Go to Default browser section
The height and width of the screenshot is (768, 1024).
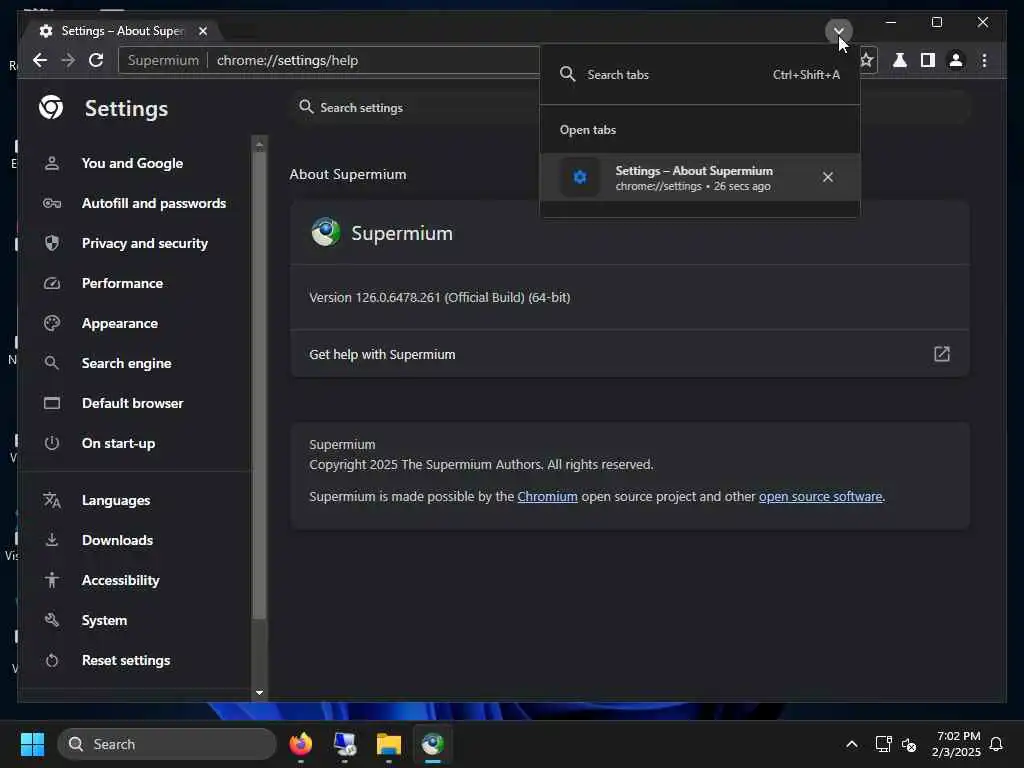click(133, 403)
